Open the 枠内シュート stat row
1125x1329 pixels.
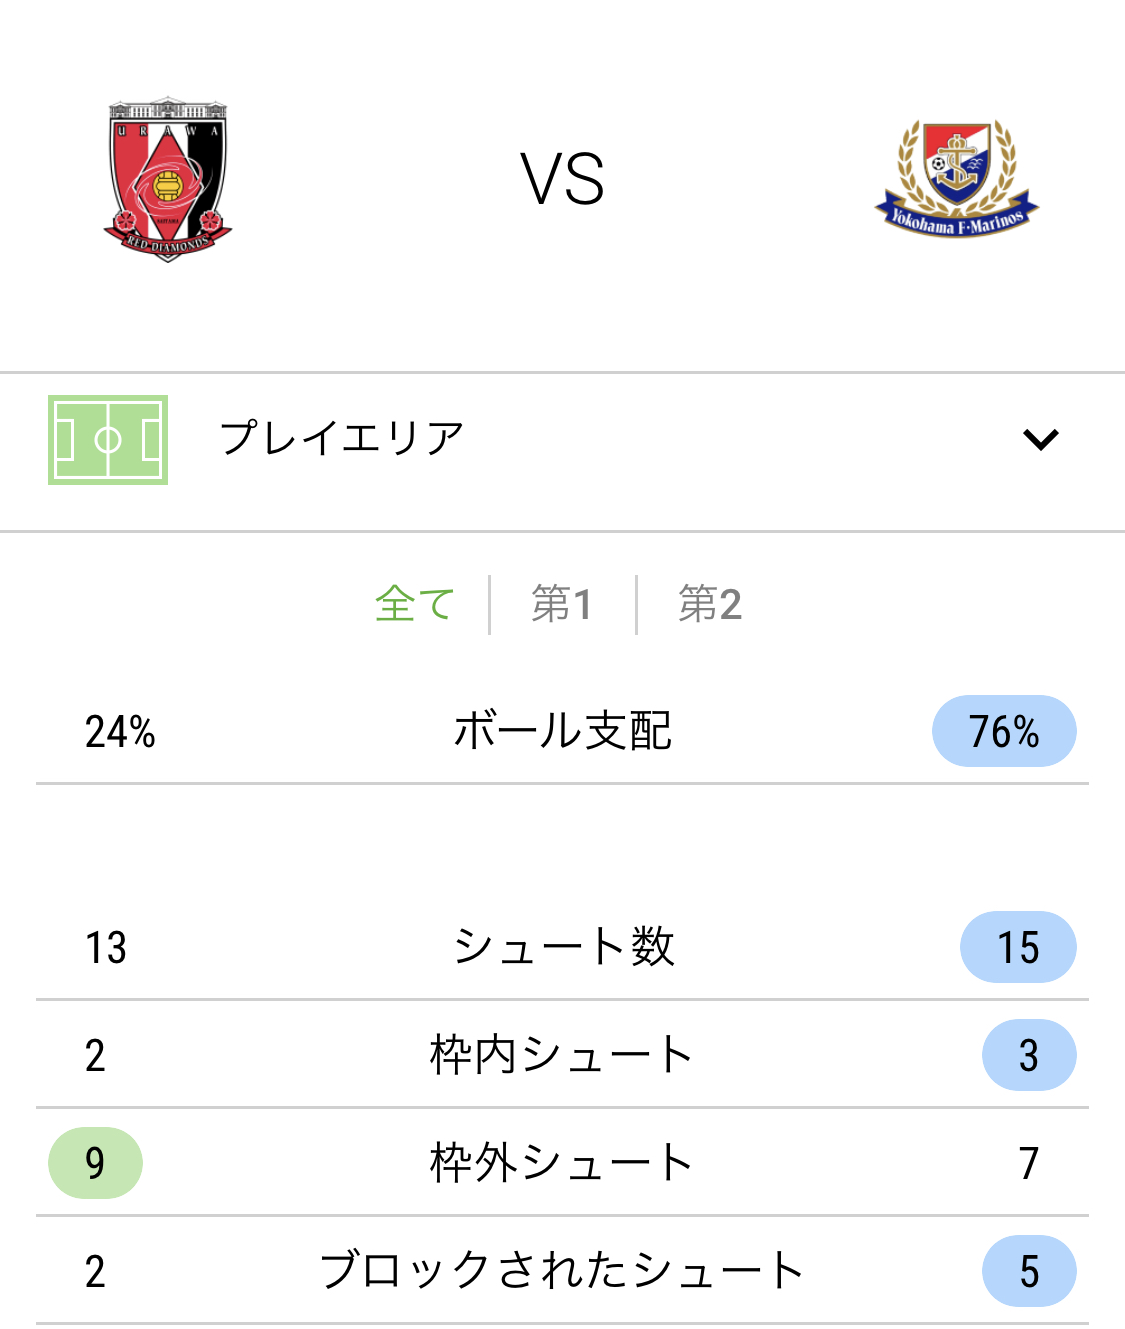[562, 1054]
